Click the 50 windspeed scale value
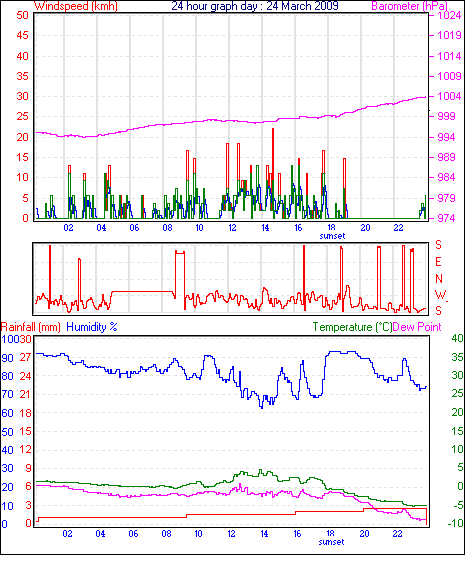Viewport: 466px width, 566px height. tap(22, 15)
